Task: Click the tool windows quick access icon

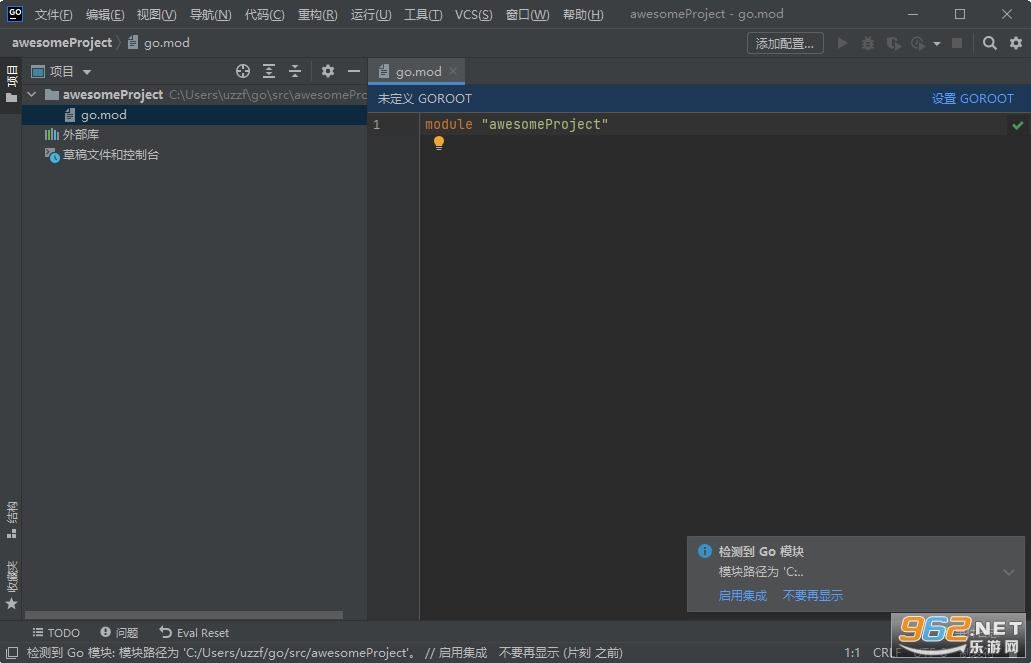Action: [x=11, y=653]
